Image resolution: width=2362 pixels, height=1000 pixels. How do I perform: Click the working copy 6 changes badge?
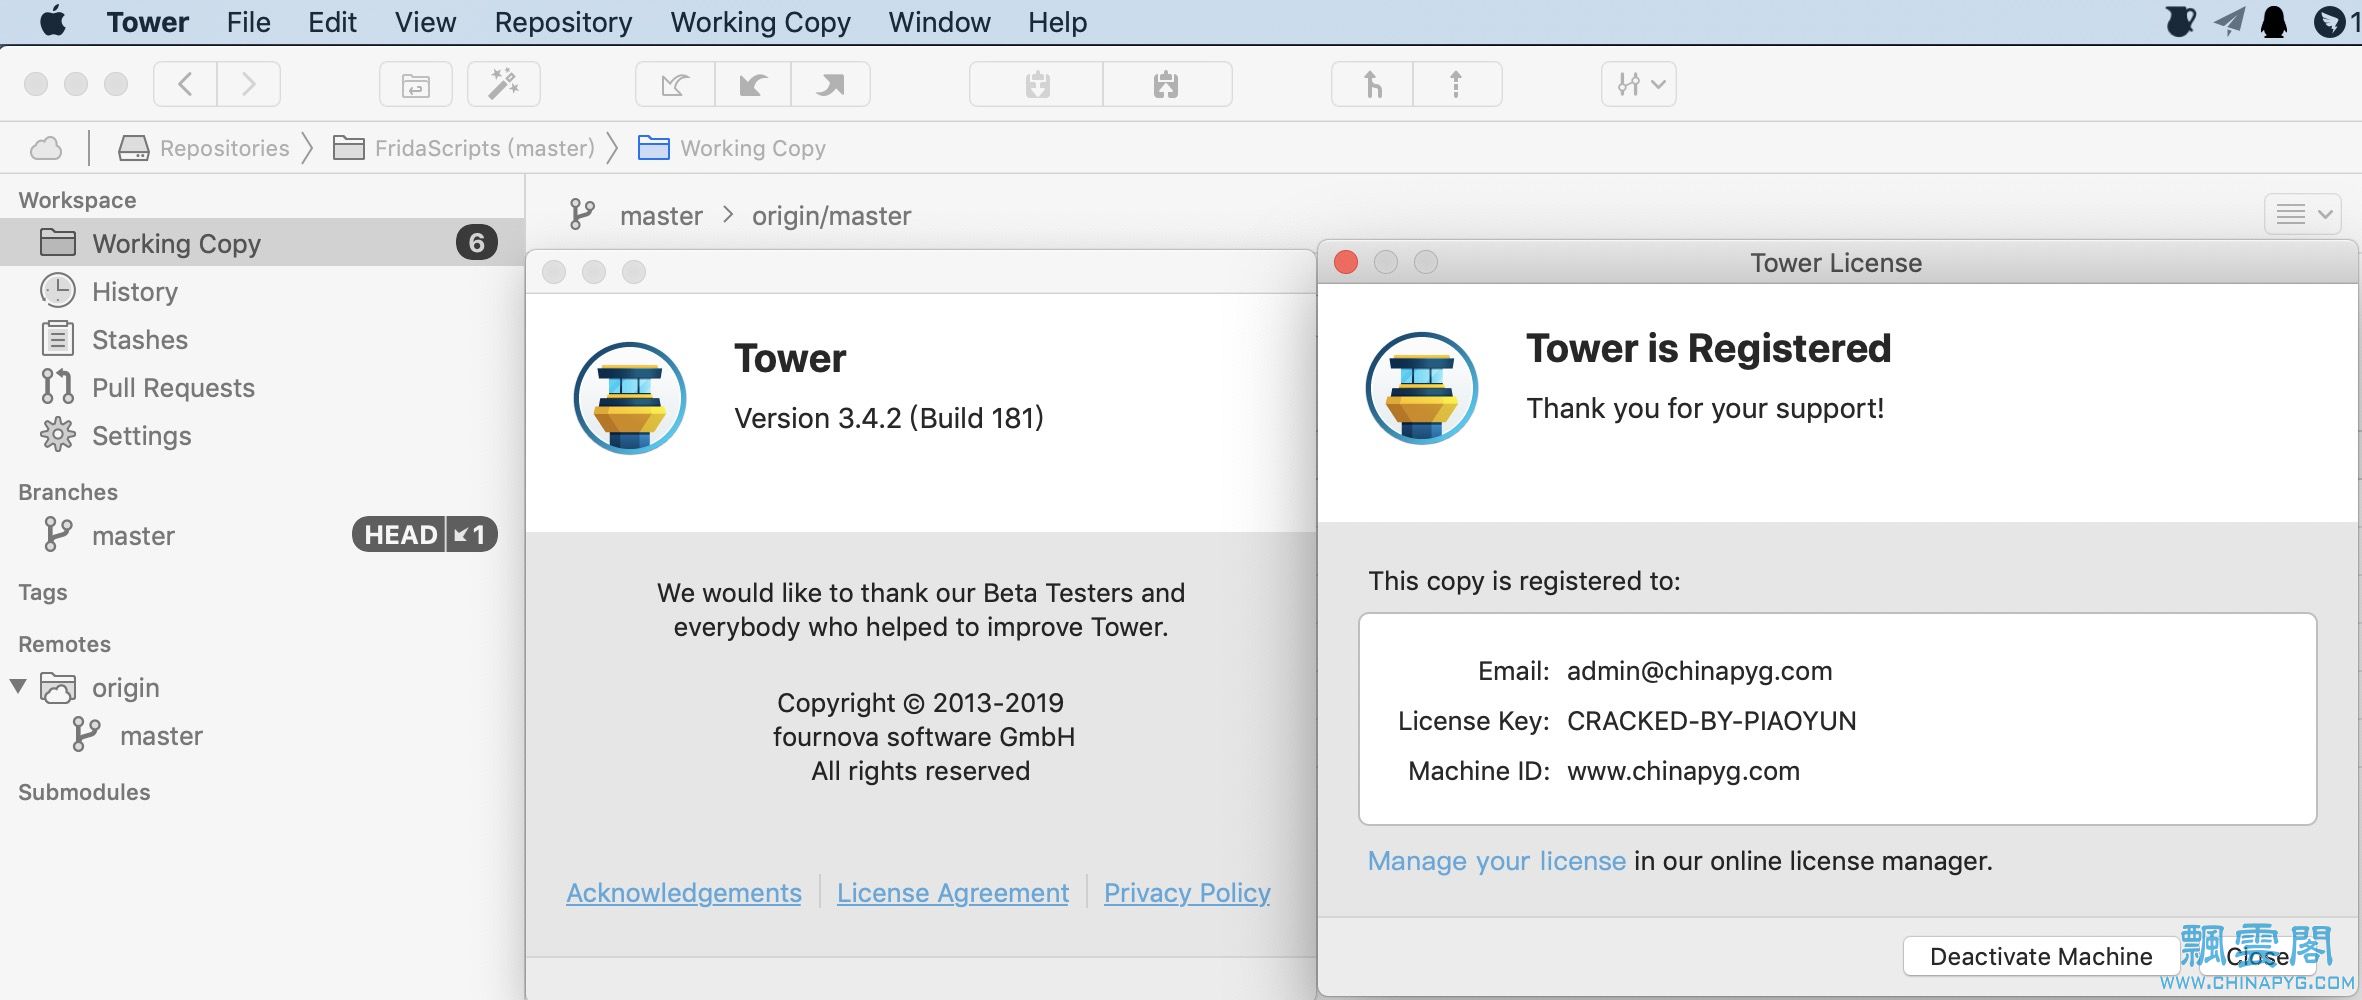tap(477, 242)
